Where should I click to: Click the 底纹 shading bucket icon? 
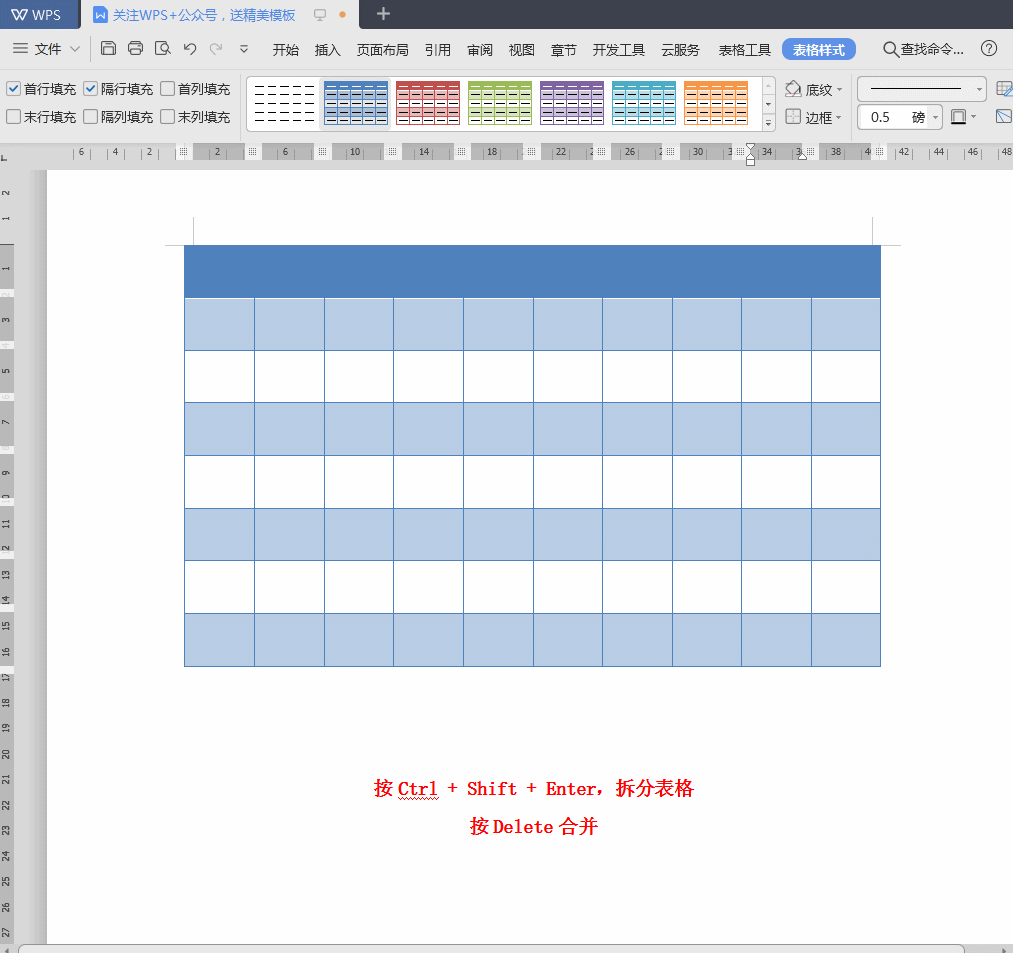pyautogui.click(x=793, y=89)
